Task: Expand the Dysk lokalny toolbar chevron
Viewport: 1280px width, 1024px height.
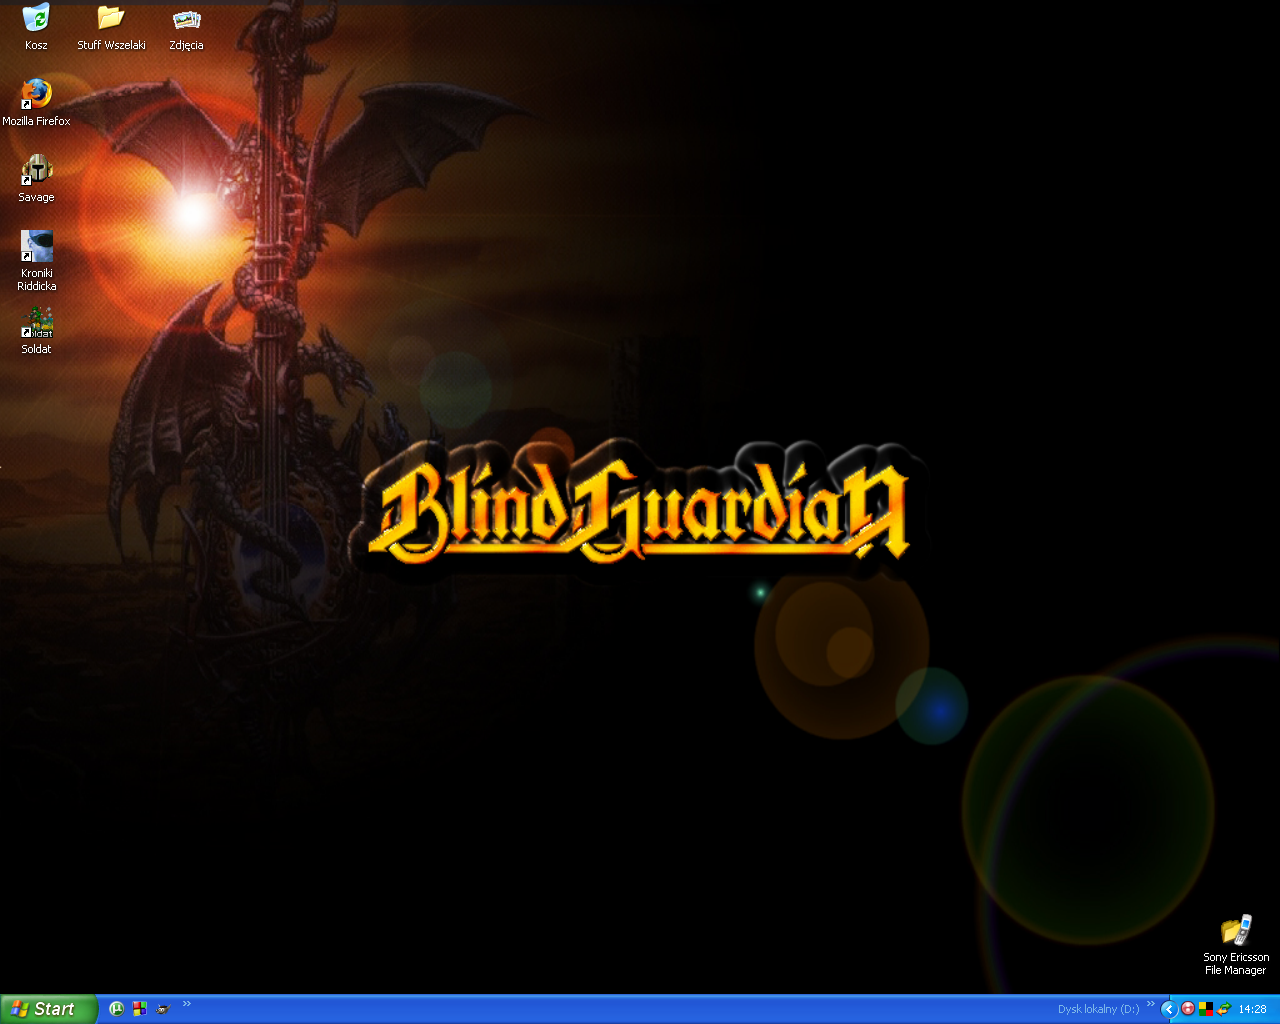Action: tap(1150, 1004)
